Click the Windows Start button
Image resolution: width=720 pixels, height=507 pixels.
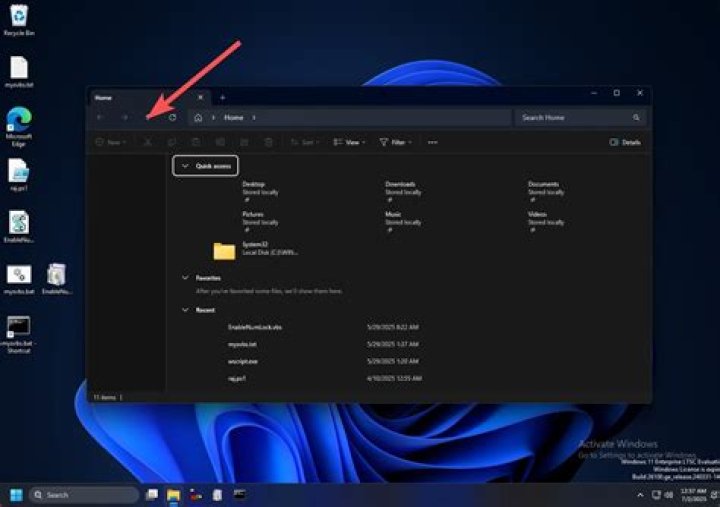pyautogui.click(x=16, y=494)
